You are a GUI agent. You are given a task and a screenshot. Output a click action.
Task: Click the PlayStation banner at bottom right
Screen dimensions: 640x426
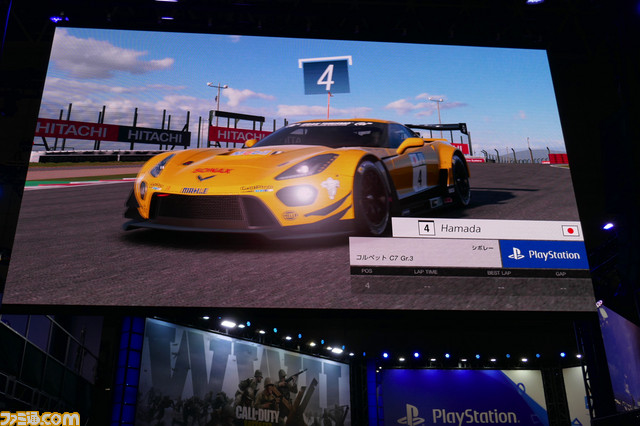coord(462,398)
